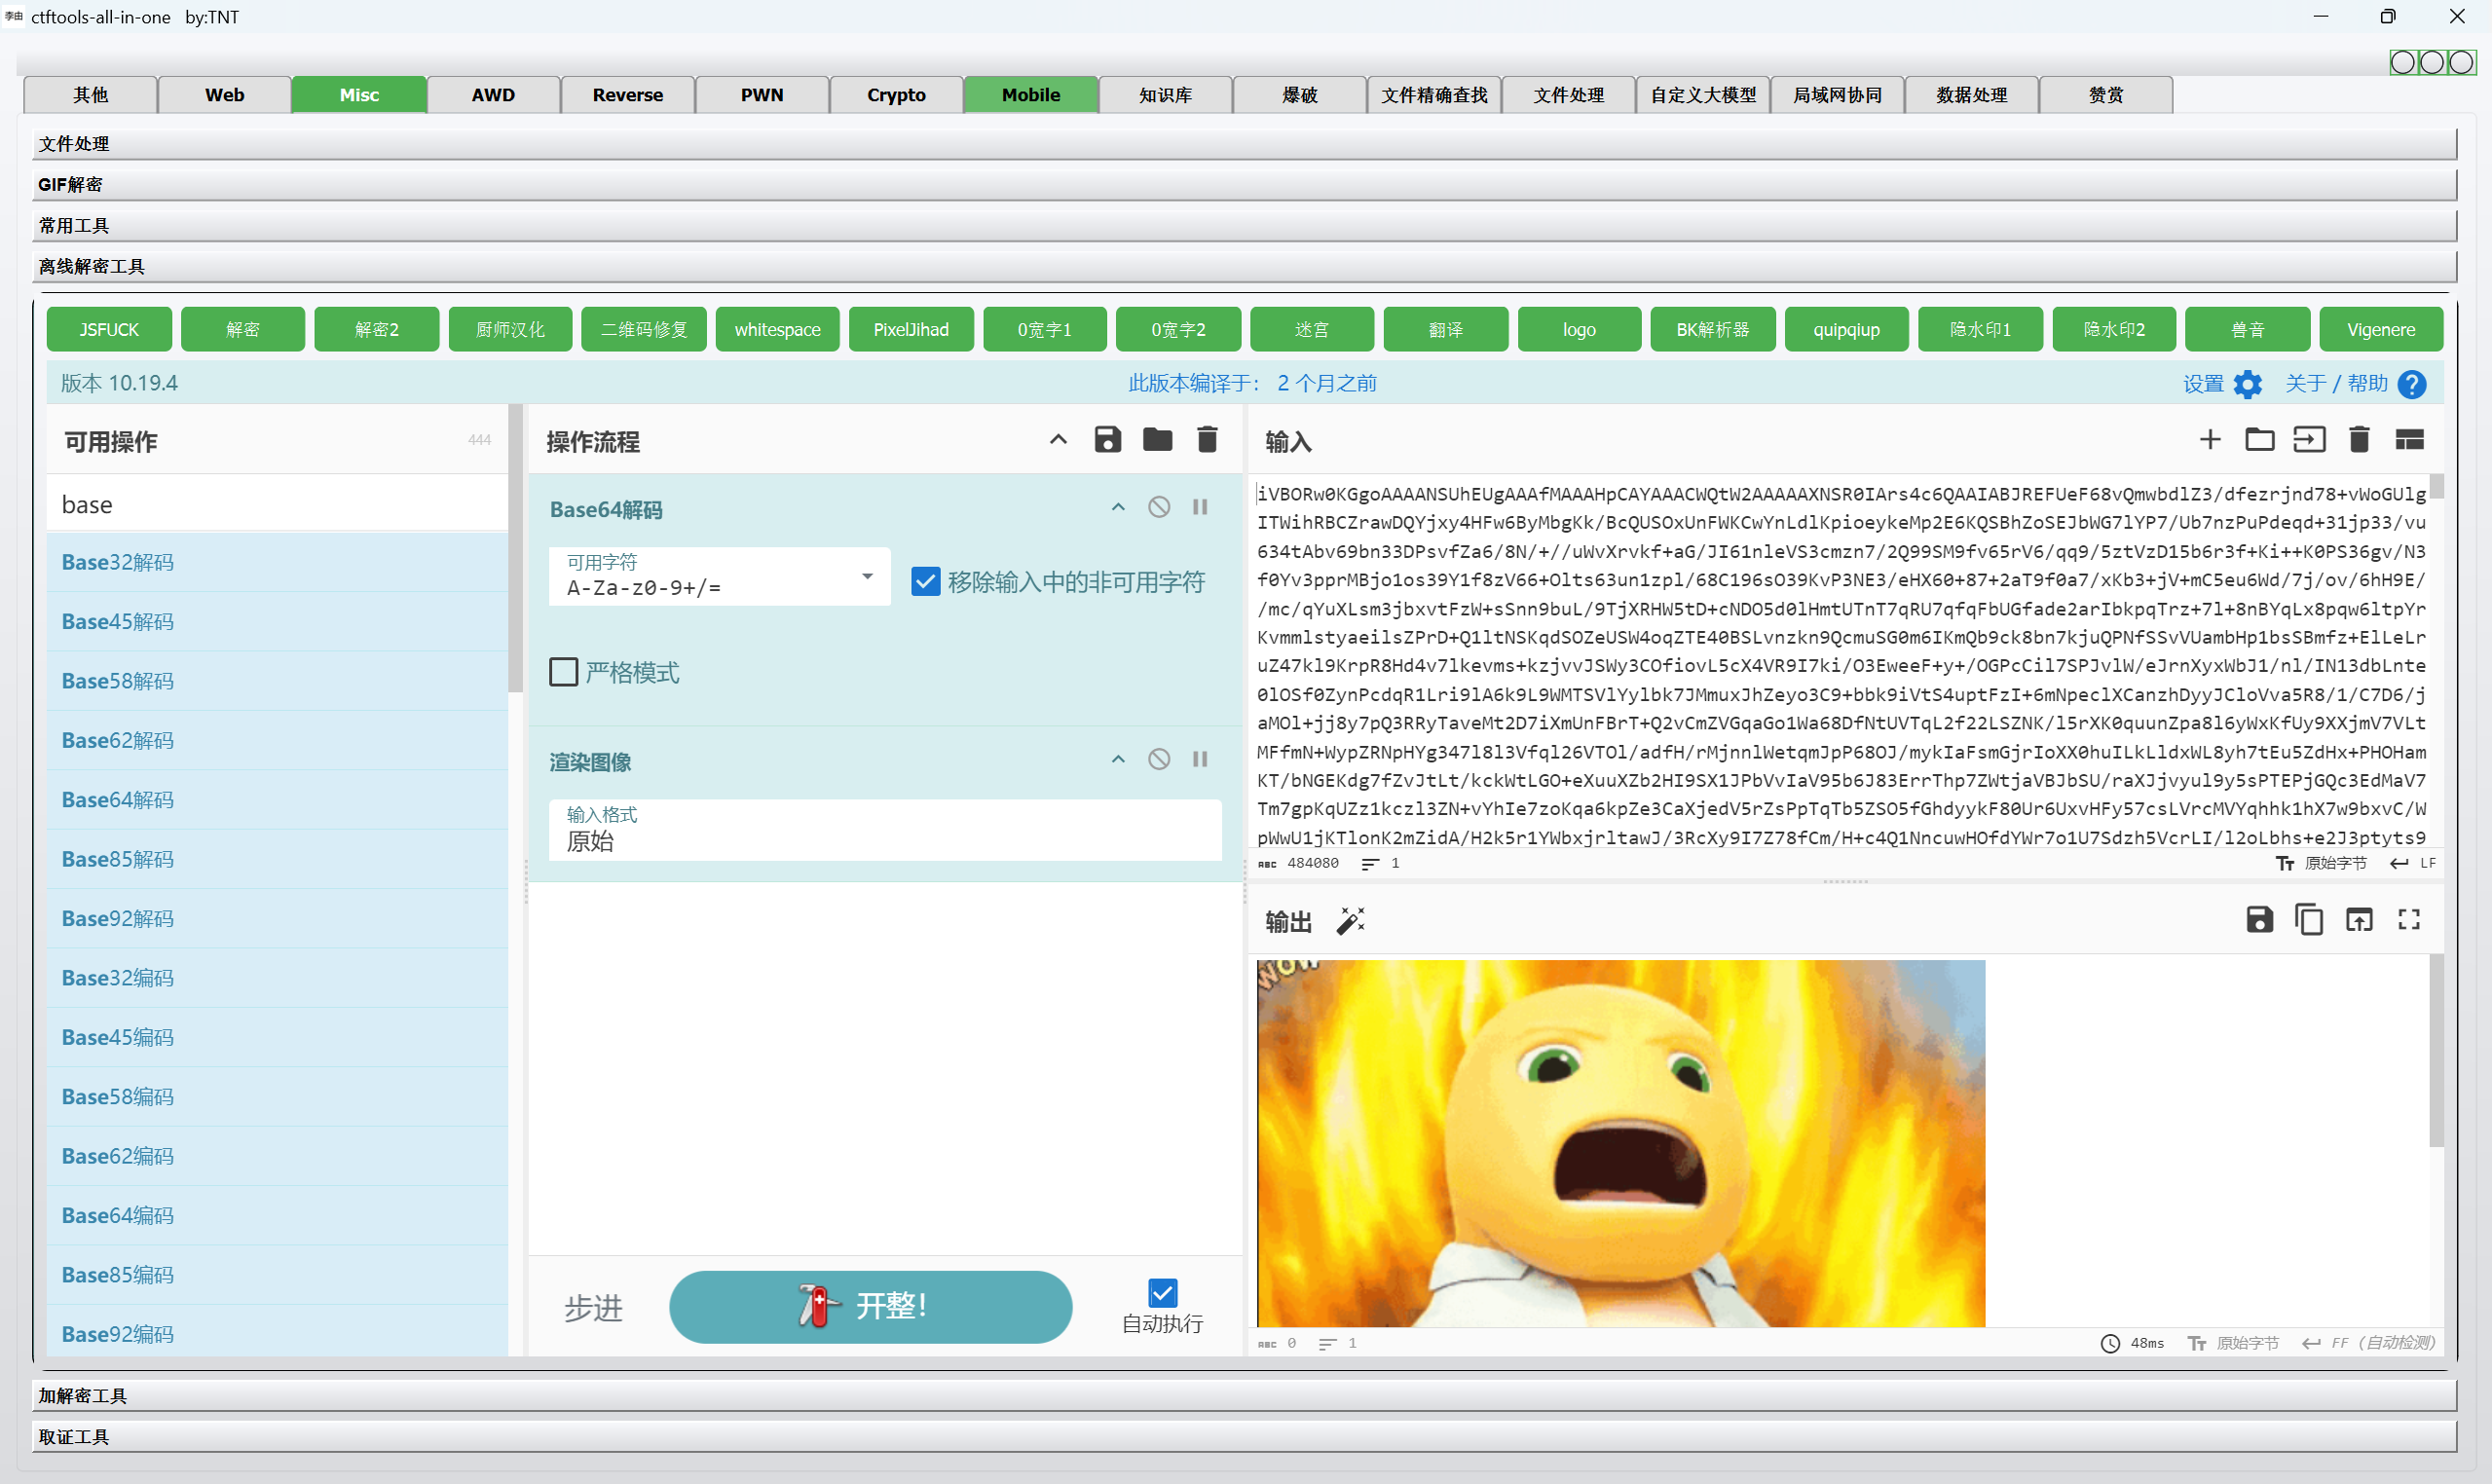Expand the GIF解密 section
2492x1484 pixels.
1244,185
